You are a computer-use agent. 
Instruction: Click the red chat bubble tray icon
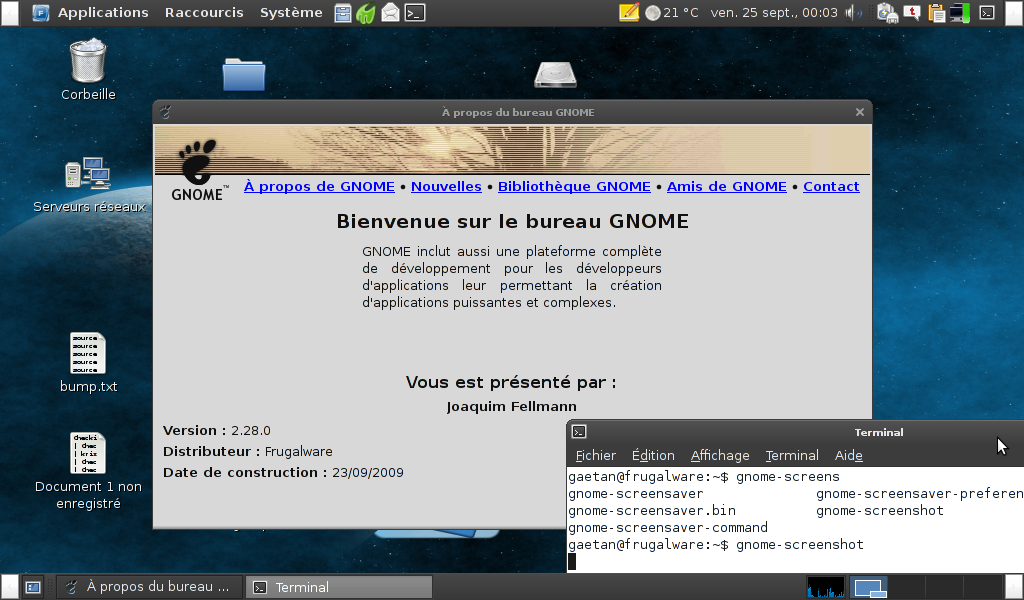(x=912, y=12)
